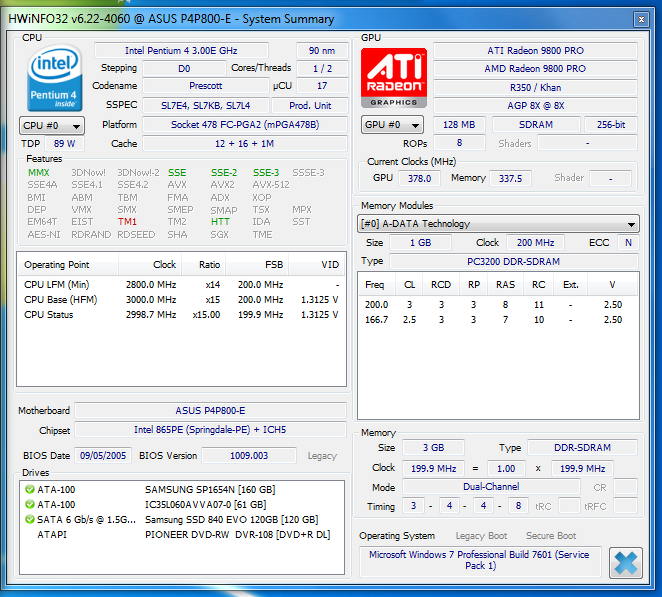Click green check icon beside Samsung SSD 840 EVO
This screenshot has height=597, width=662.
click(x=30, y=519)
